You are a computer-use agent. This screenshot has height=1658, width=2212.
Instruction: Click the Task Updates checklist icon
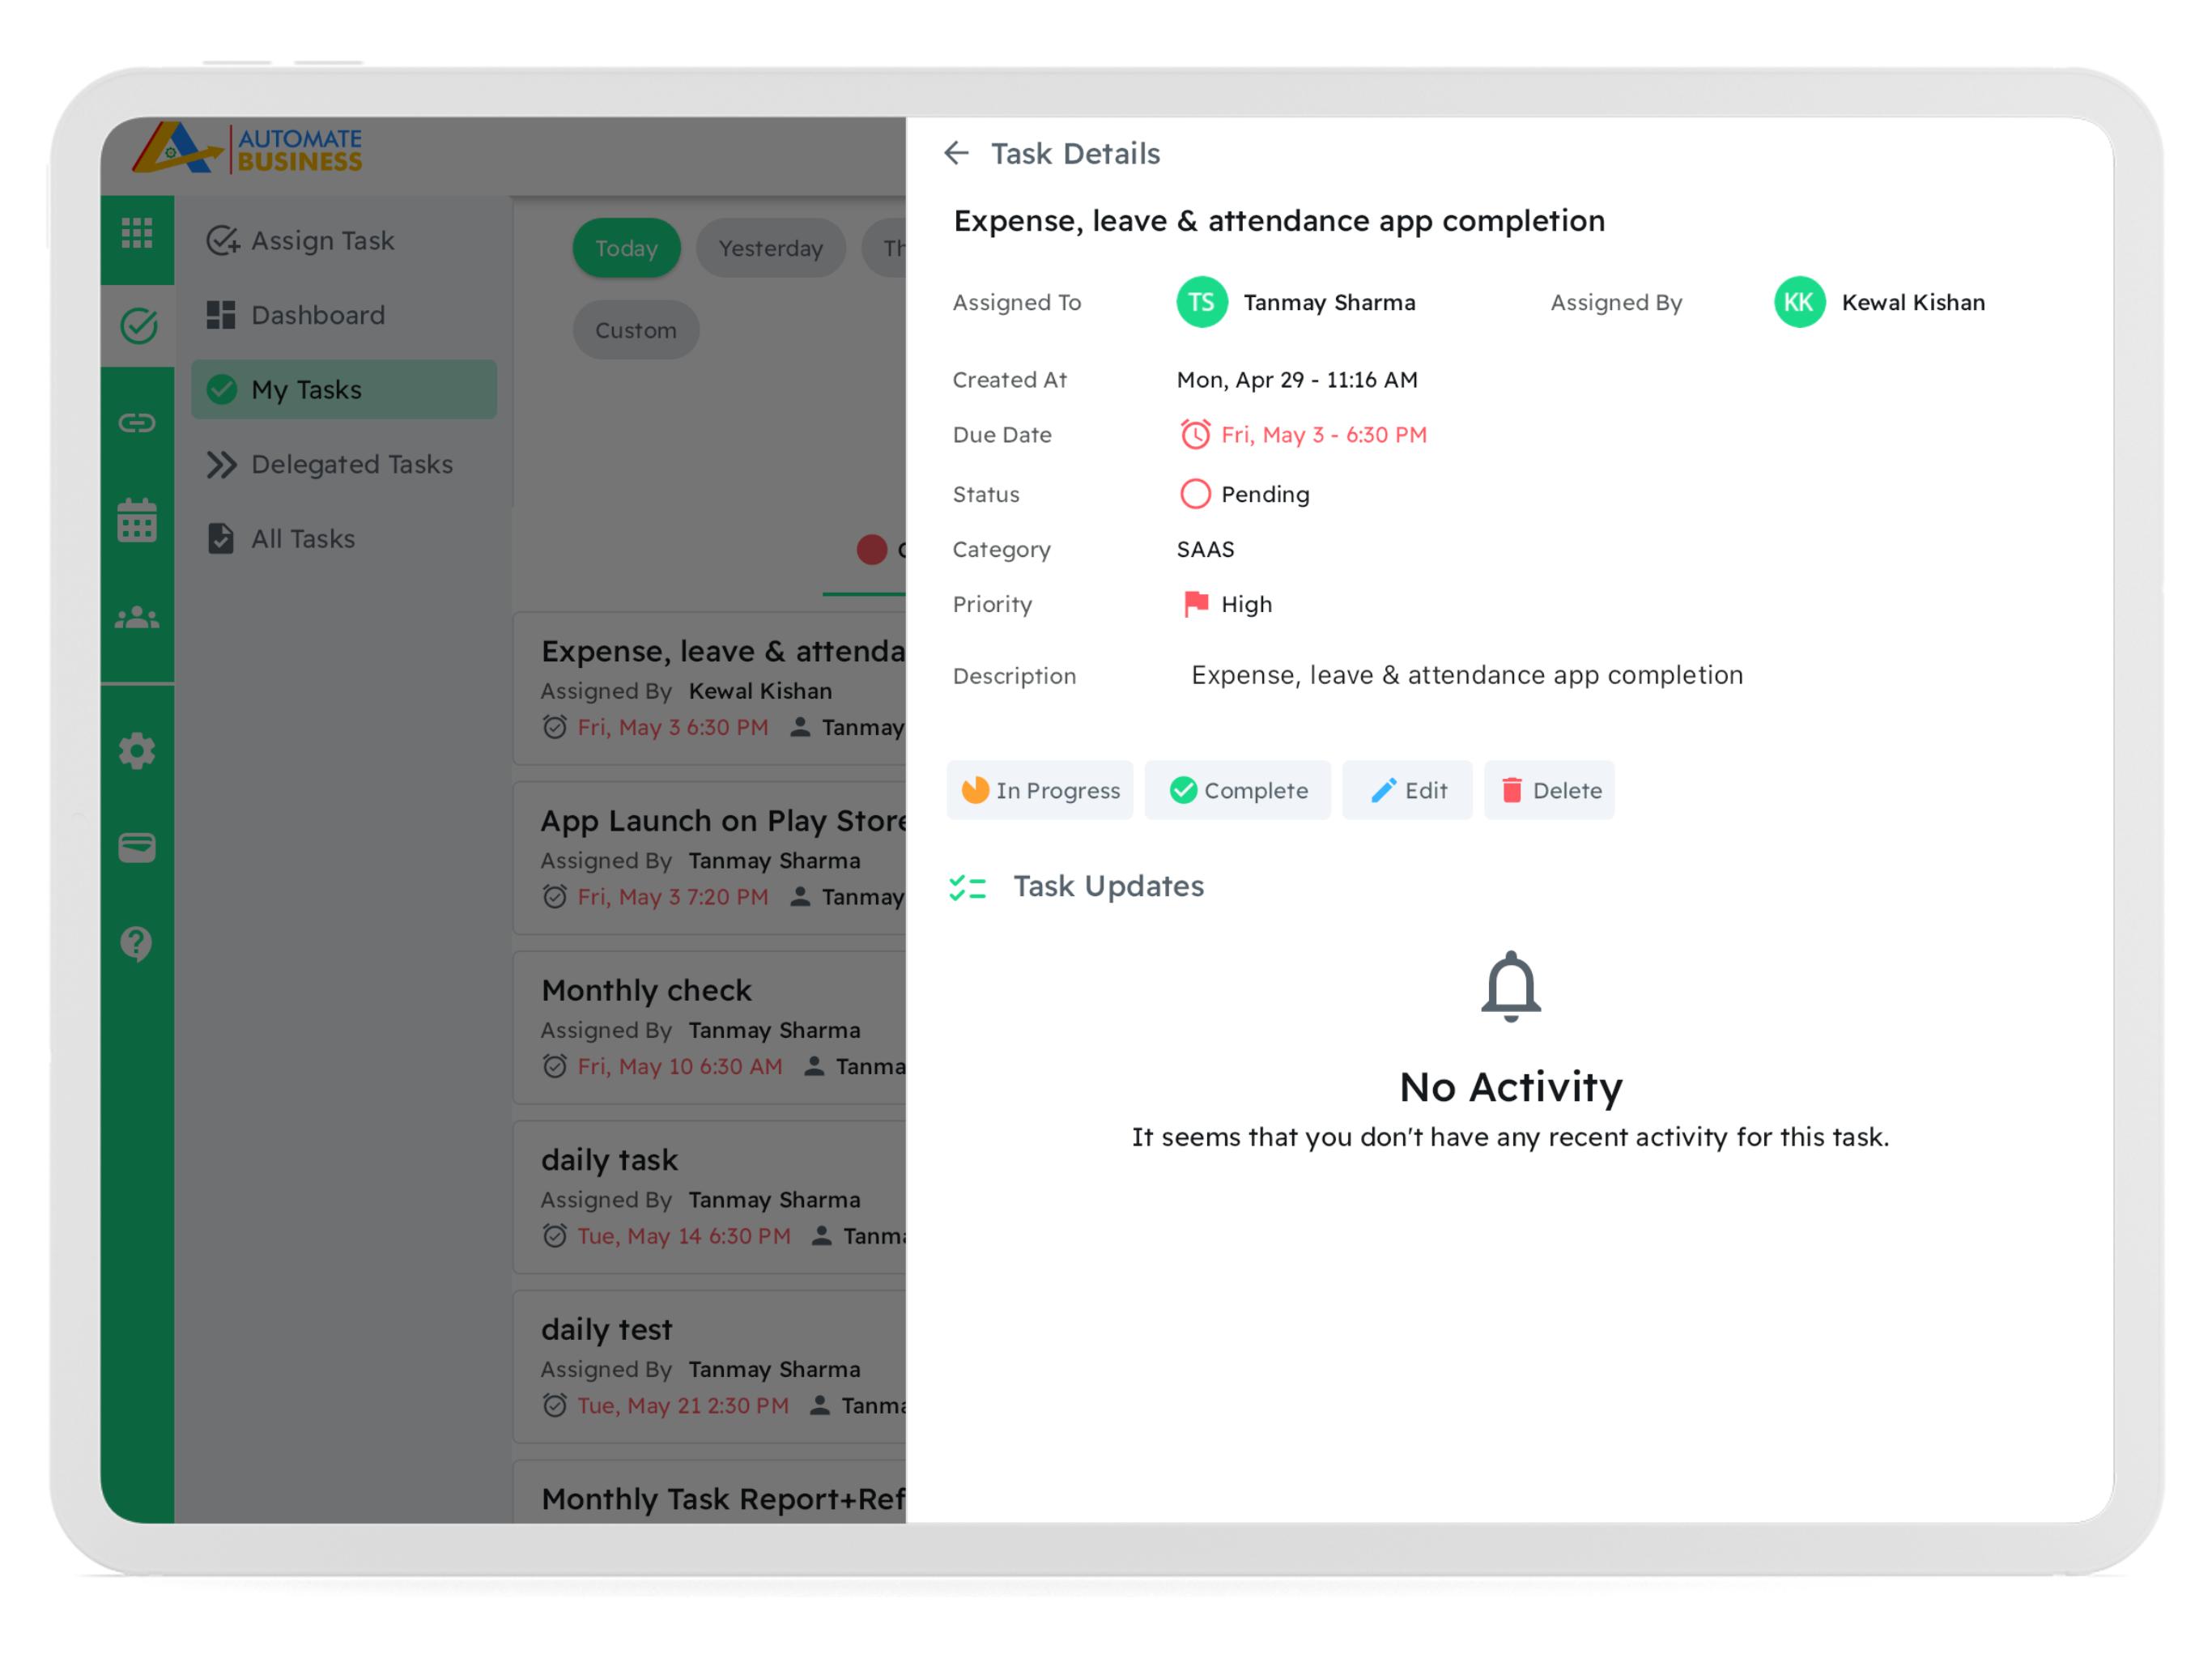(968, 887)
